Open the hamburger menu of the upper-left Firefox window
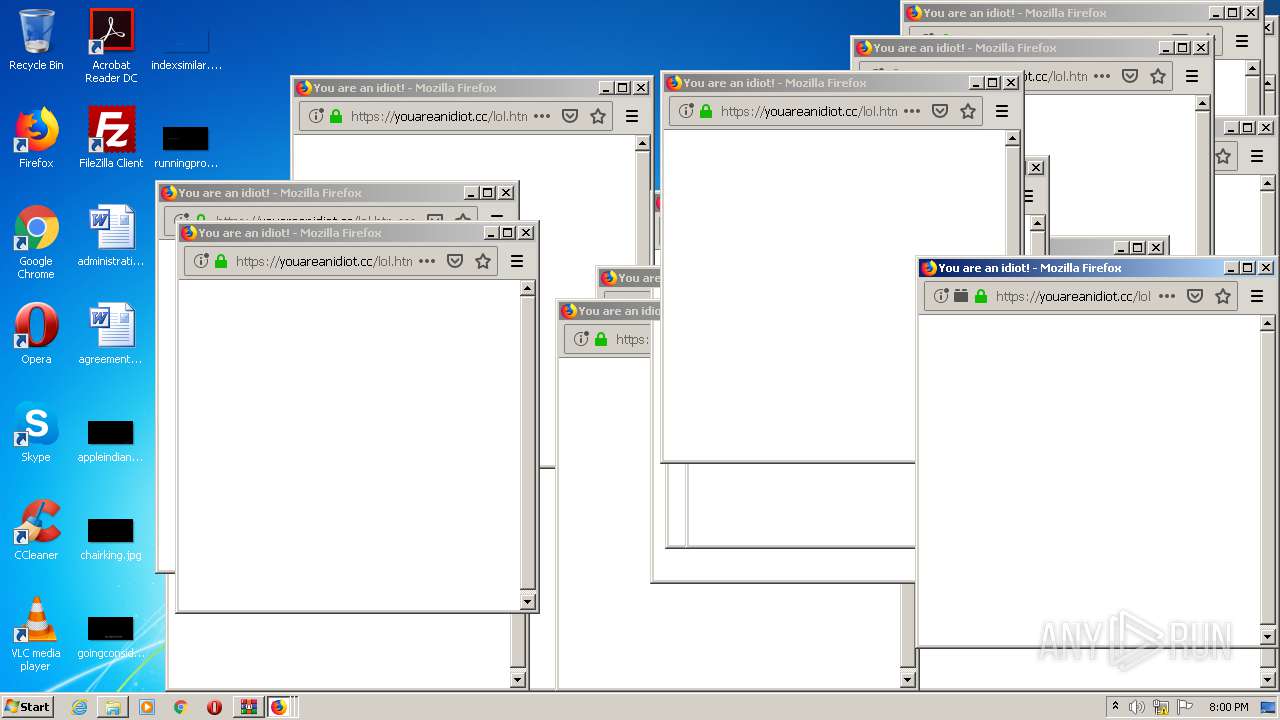This screenshot has width=1280, height=720. pyautogui.click(x=632, y=116)
